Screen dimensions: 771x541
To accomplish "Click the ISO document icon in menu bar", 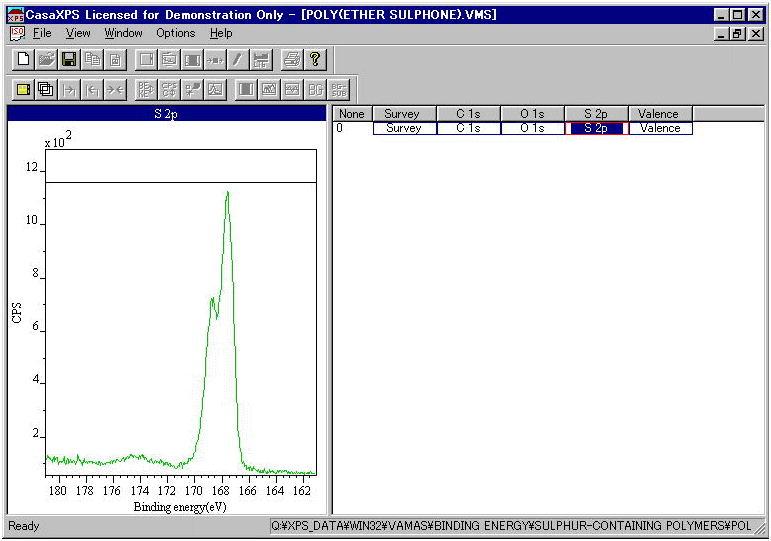I will [17, 33].
